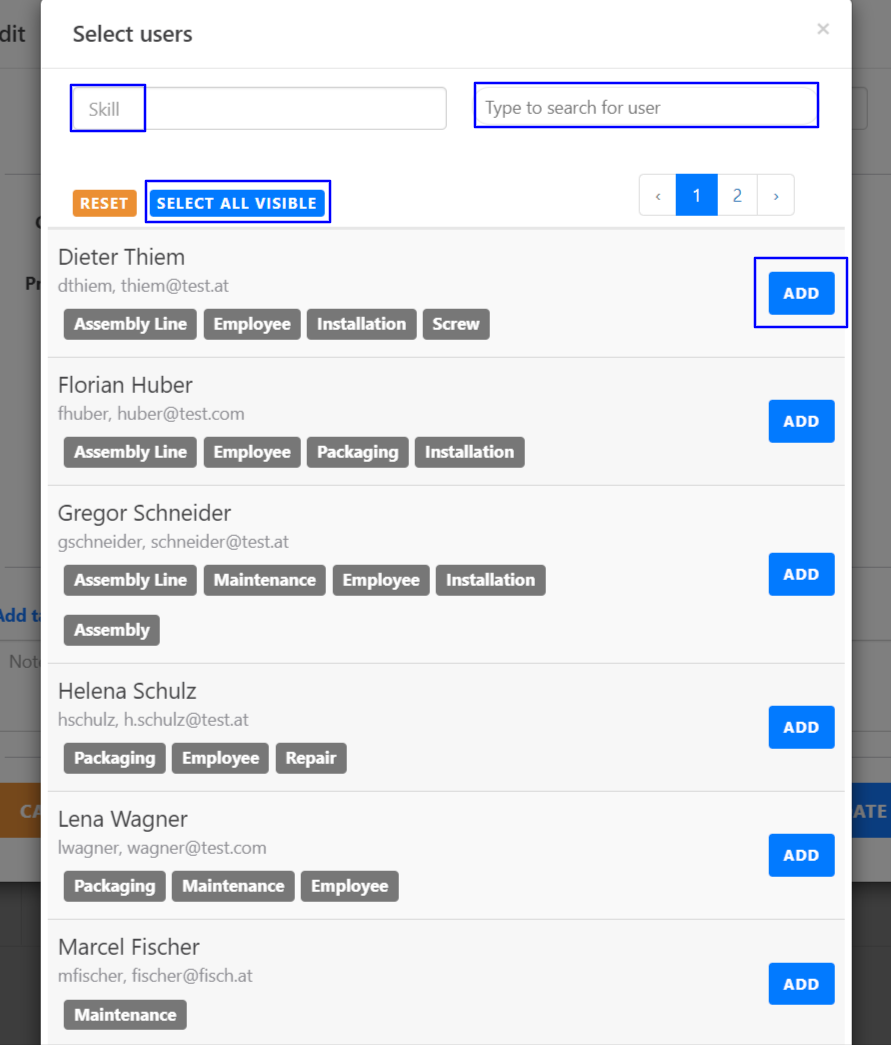This screenshot has width=891, height=1045.
Task: Click the next page chevron
Action: point(776,195)
